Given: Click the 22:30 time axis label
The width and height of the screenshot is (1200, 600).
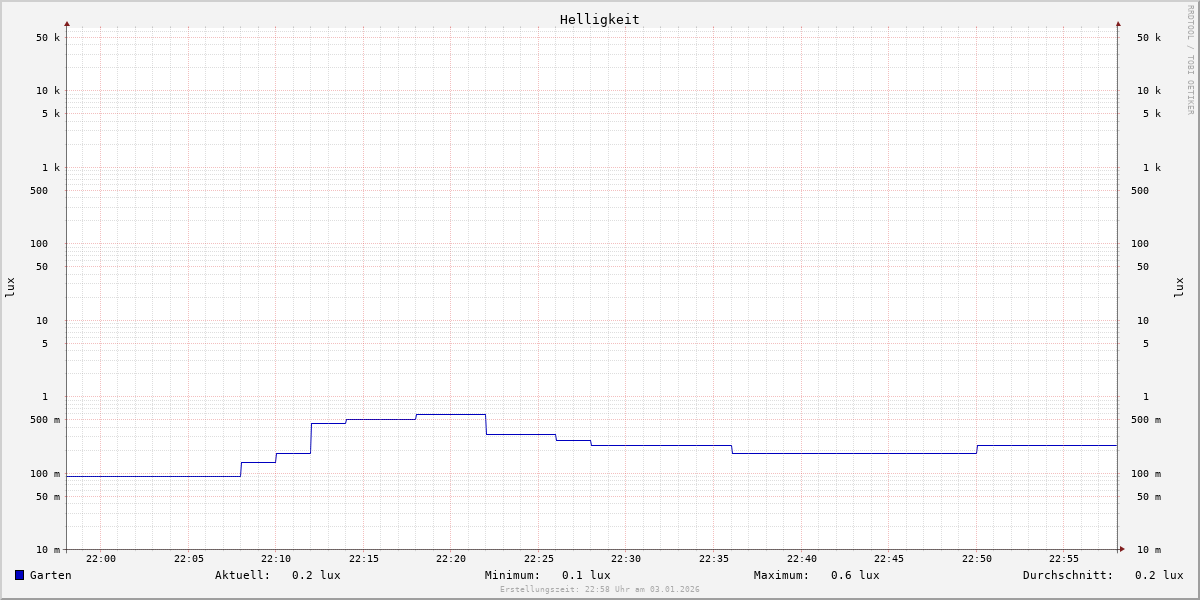Looking at the screenshot, I should coord(626,559).
